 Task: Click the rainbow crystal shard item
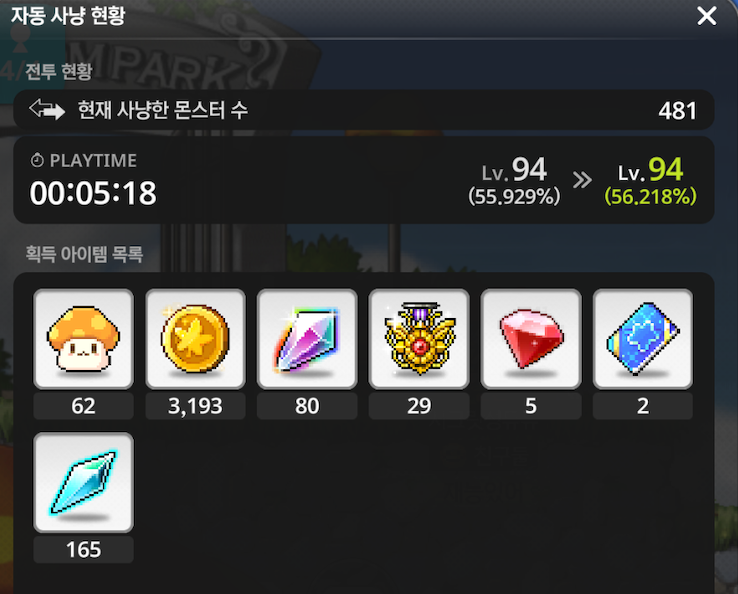click(307, 339)
